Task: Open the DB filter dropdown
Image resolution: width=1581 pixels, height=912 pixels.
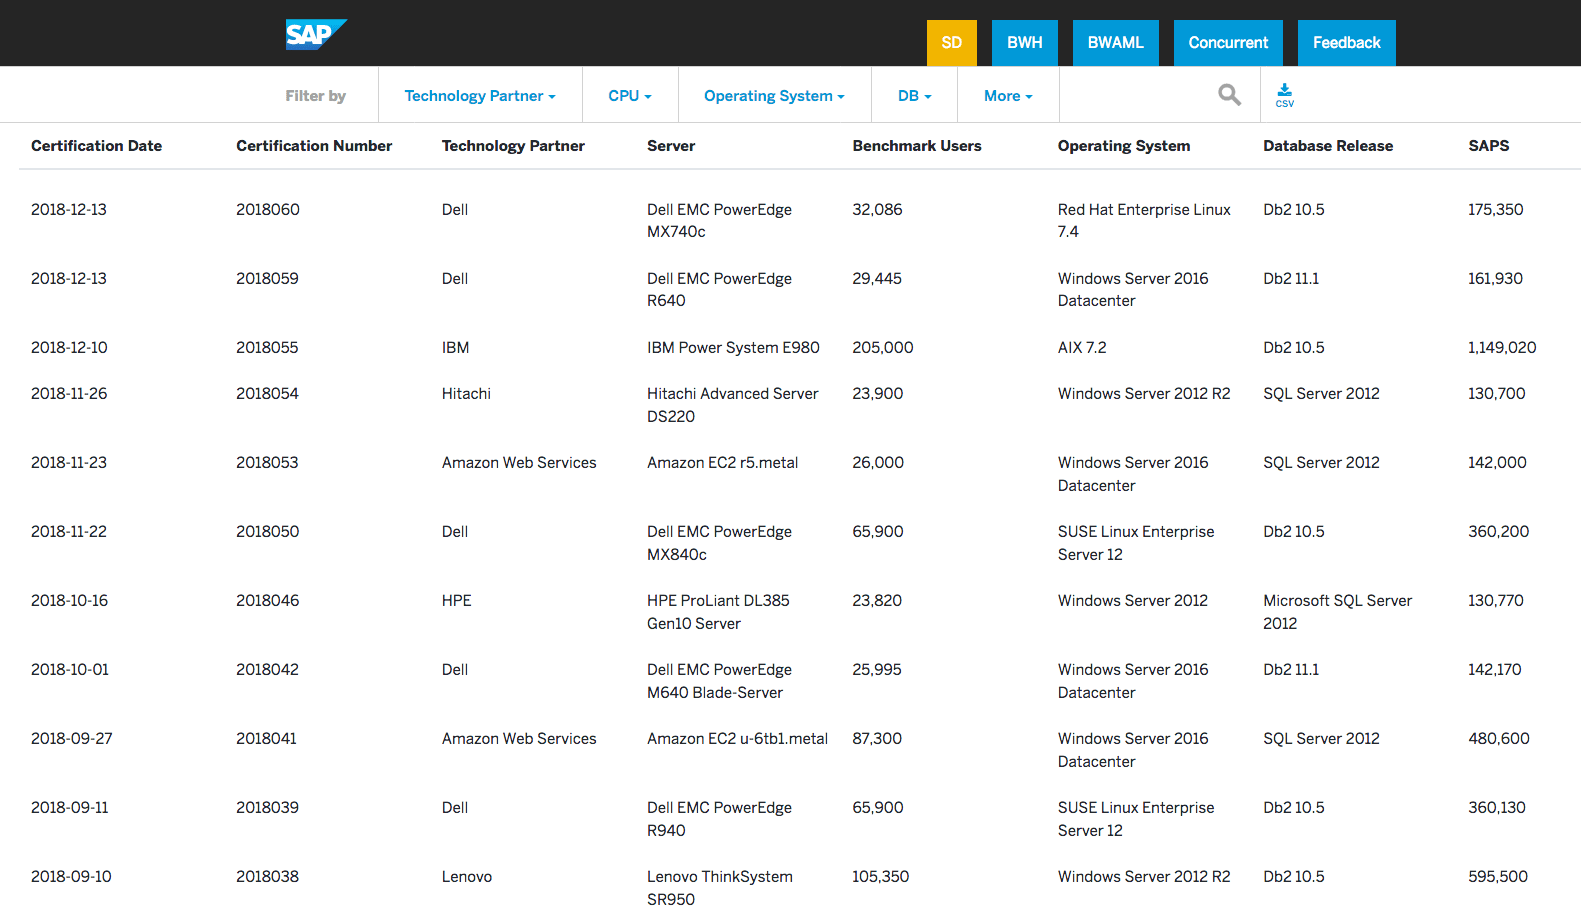Action: tap(914, 96)
